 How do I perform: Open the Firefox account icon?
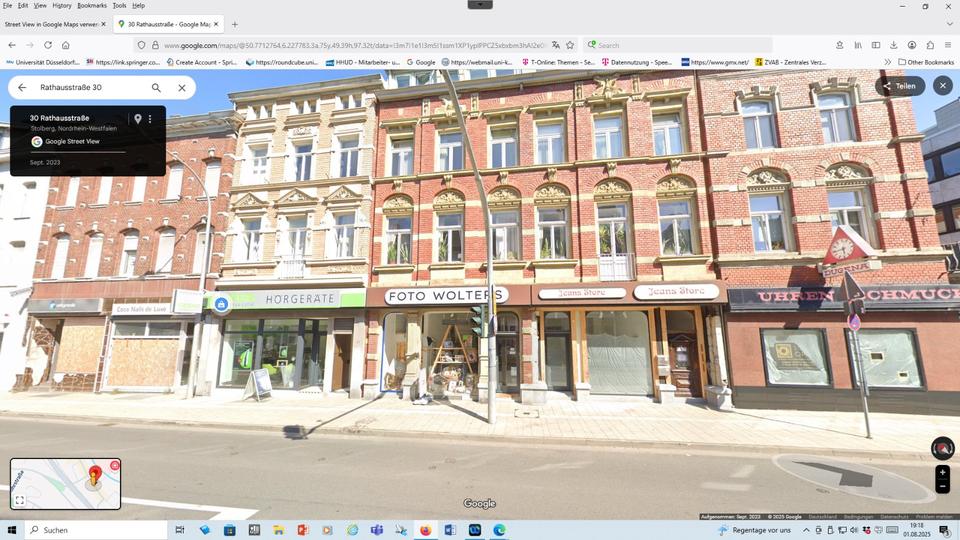[x=912, y=45]
